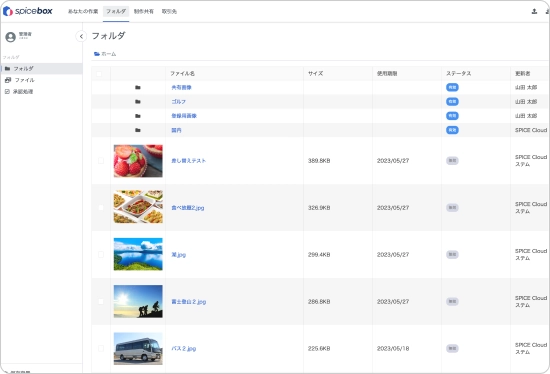Click the 389.8KB size cell
Image resolution: width=550 pixels, height=374 pixels.
point(319,161)
